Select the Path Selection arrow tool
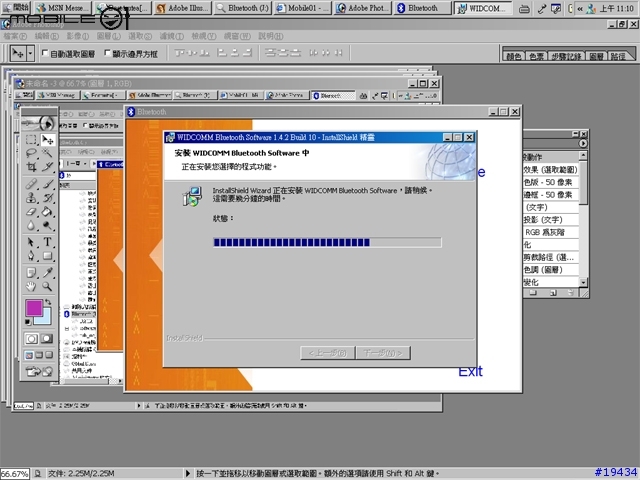 31,242
